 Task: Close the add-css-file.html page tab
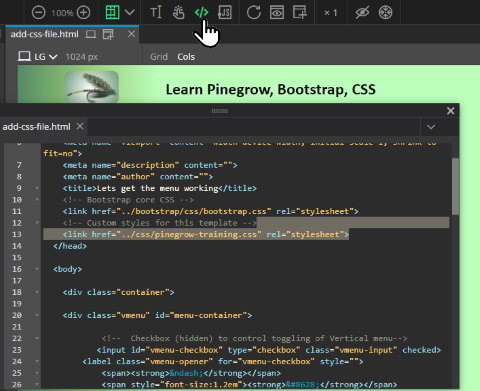pyautogui.click(x=131, y=34)
